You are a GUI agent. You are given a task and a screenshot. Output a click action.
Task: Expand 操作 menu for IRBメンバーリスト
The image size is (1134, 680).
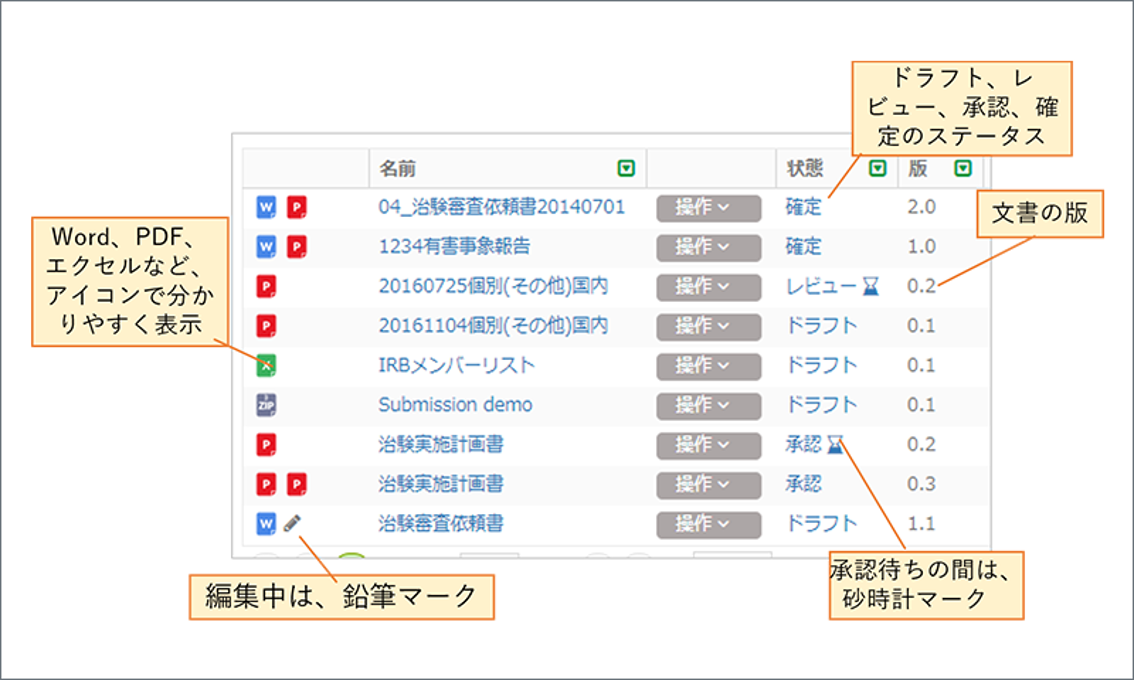(708, 366)
